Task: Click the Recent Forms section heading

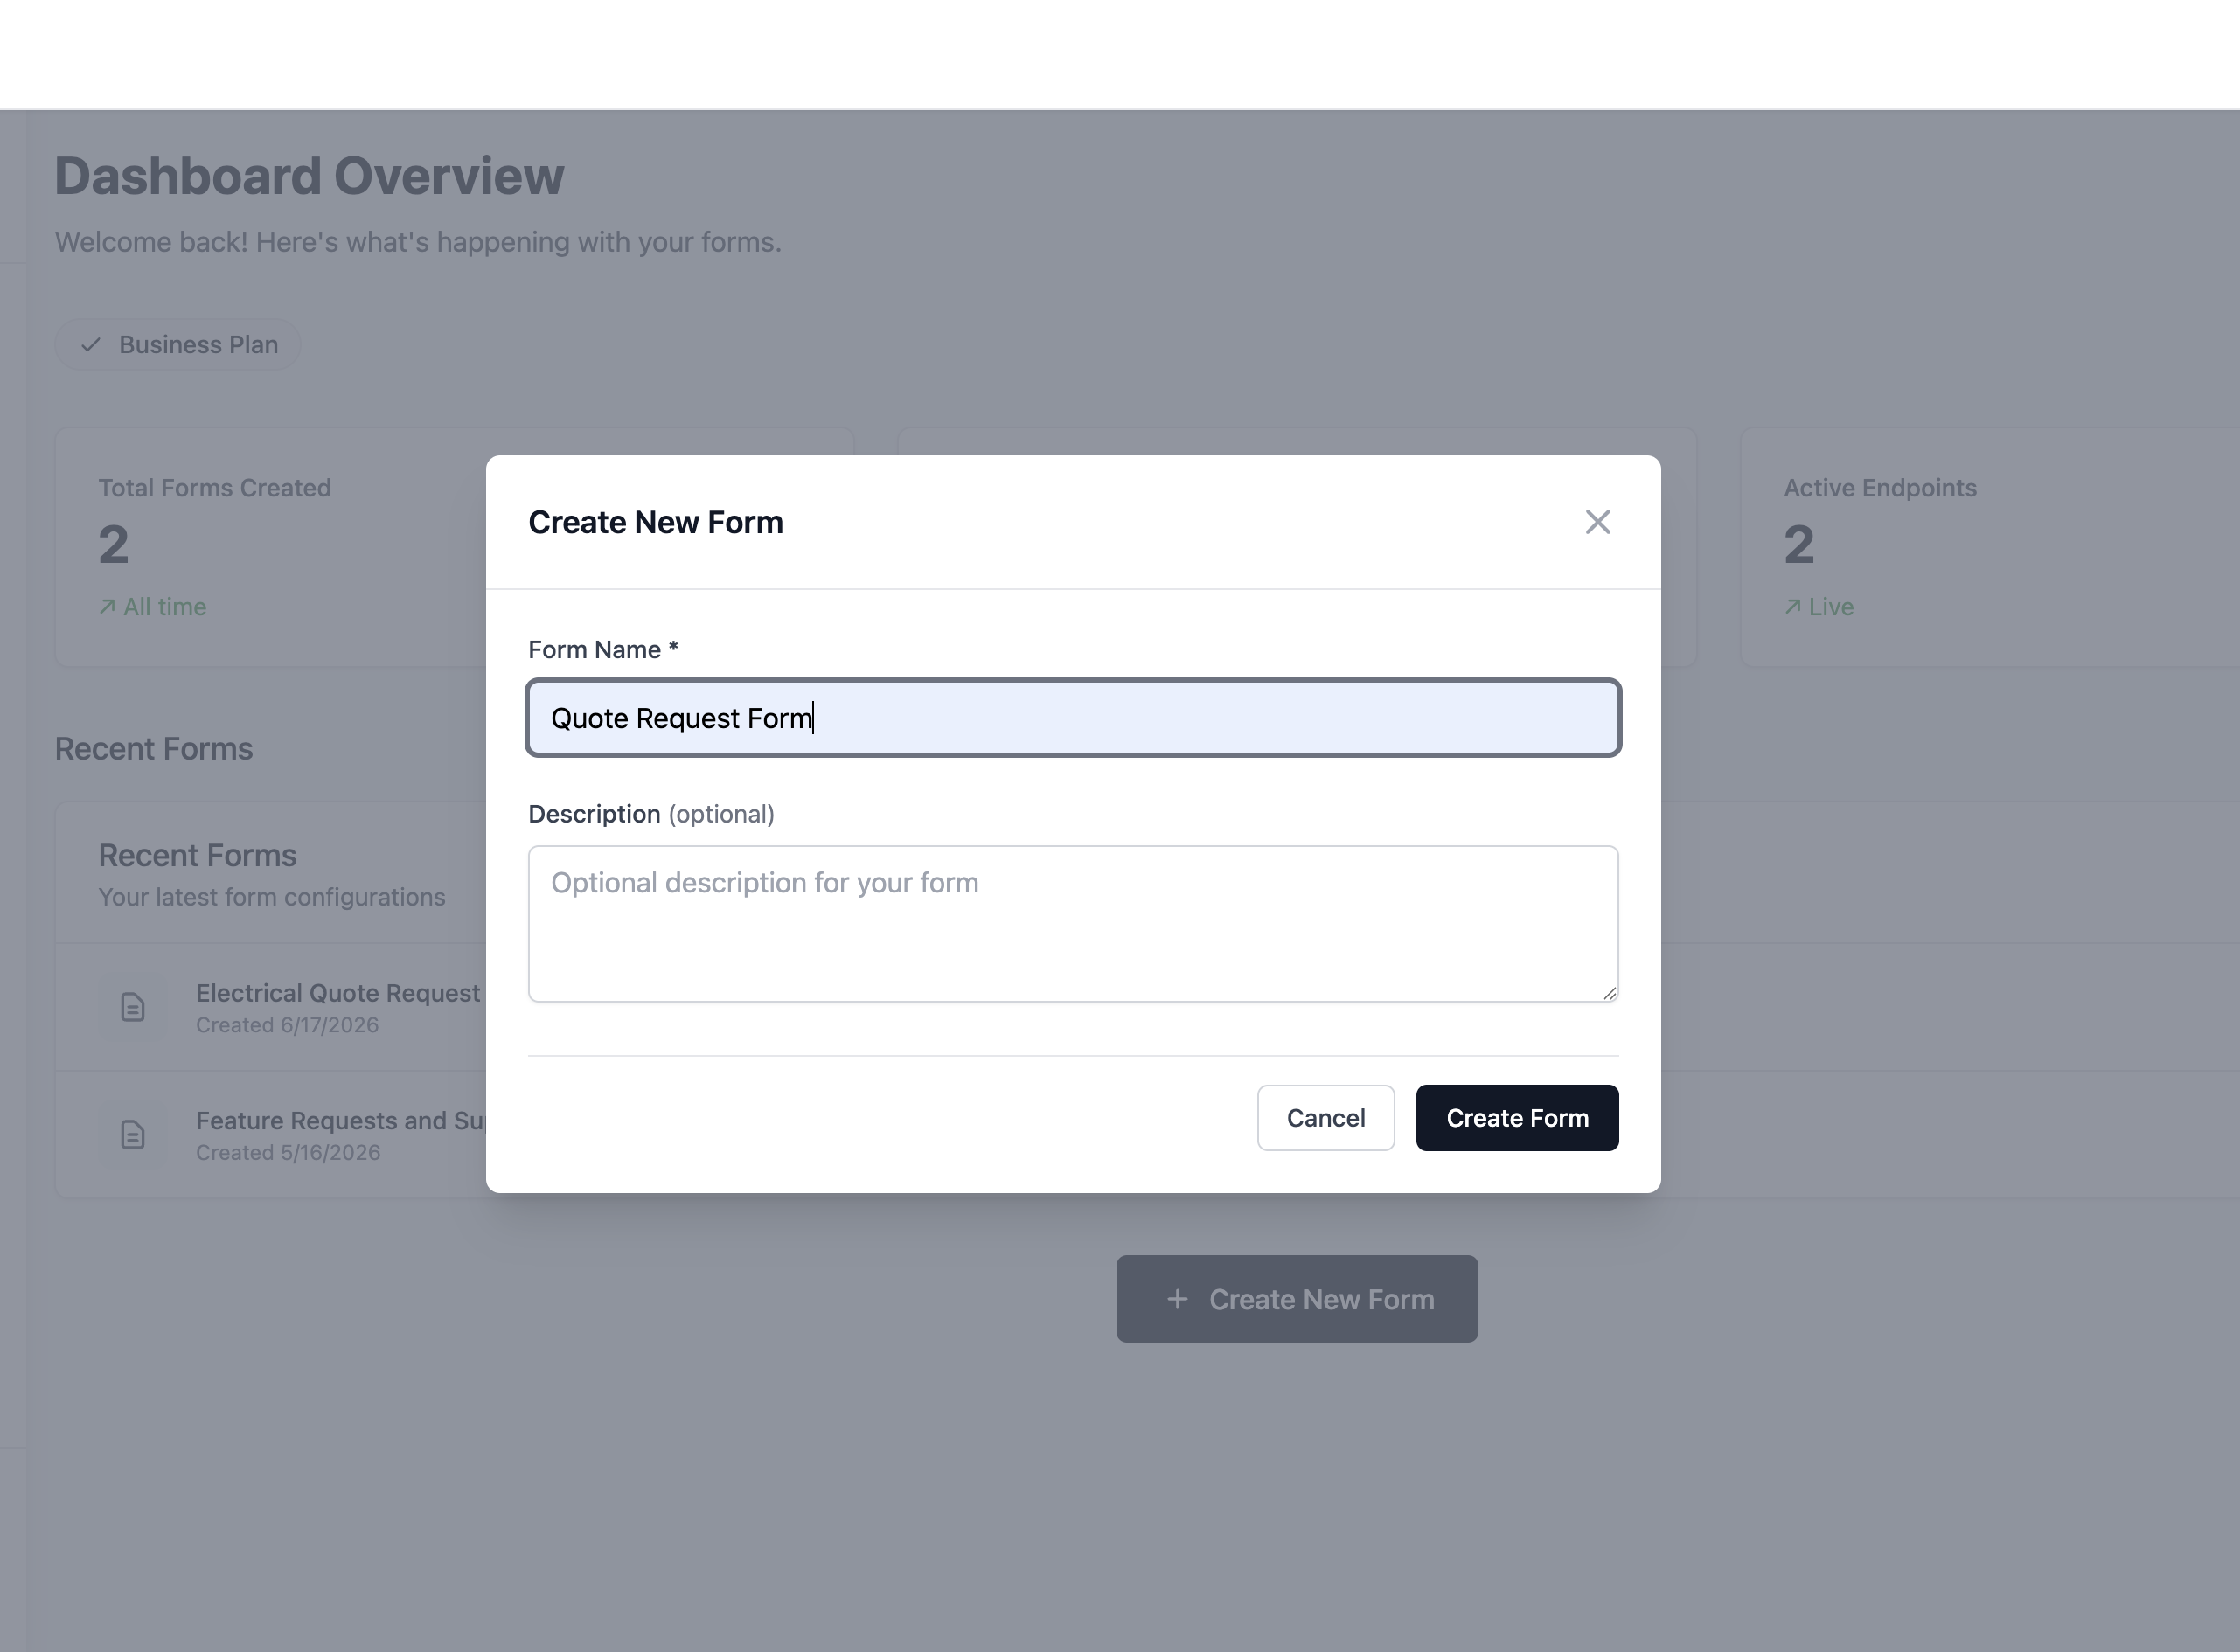Action: [x=153, y=749]
